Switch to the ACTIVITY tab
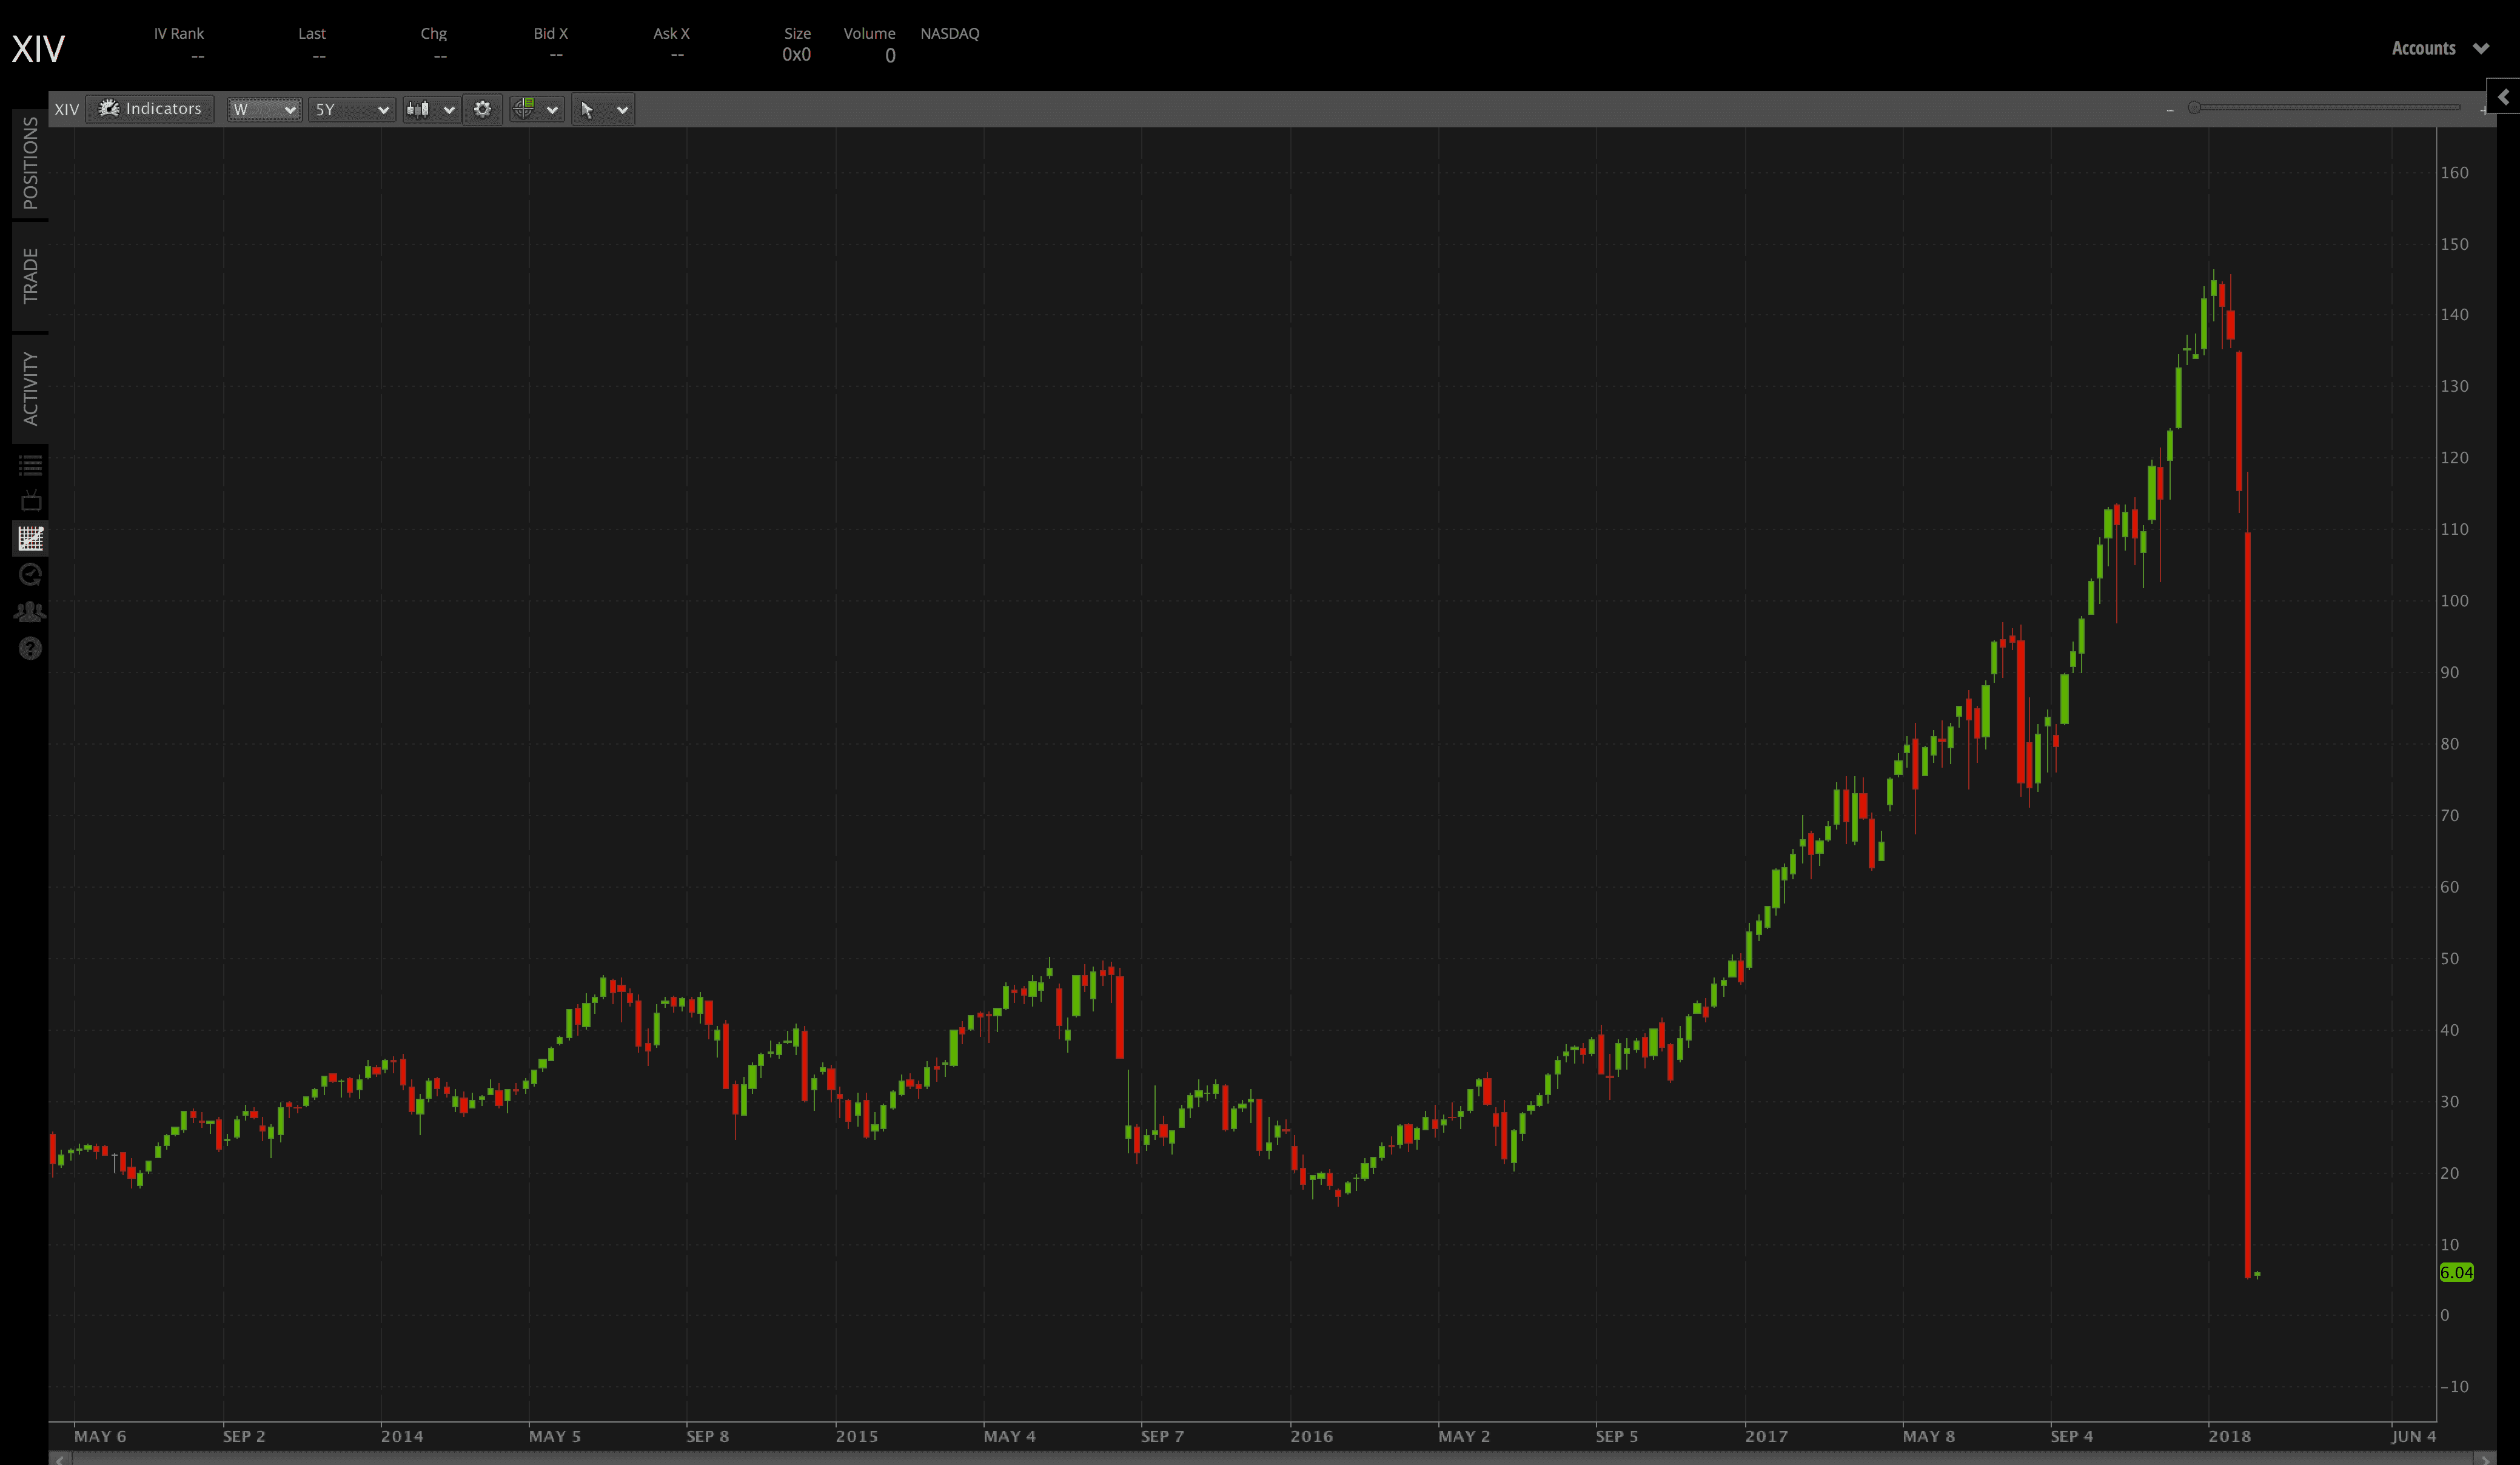The width and height of the screenshot is (2520, 1465). point(30,388)
